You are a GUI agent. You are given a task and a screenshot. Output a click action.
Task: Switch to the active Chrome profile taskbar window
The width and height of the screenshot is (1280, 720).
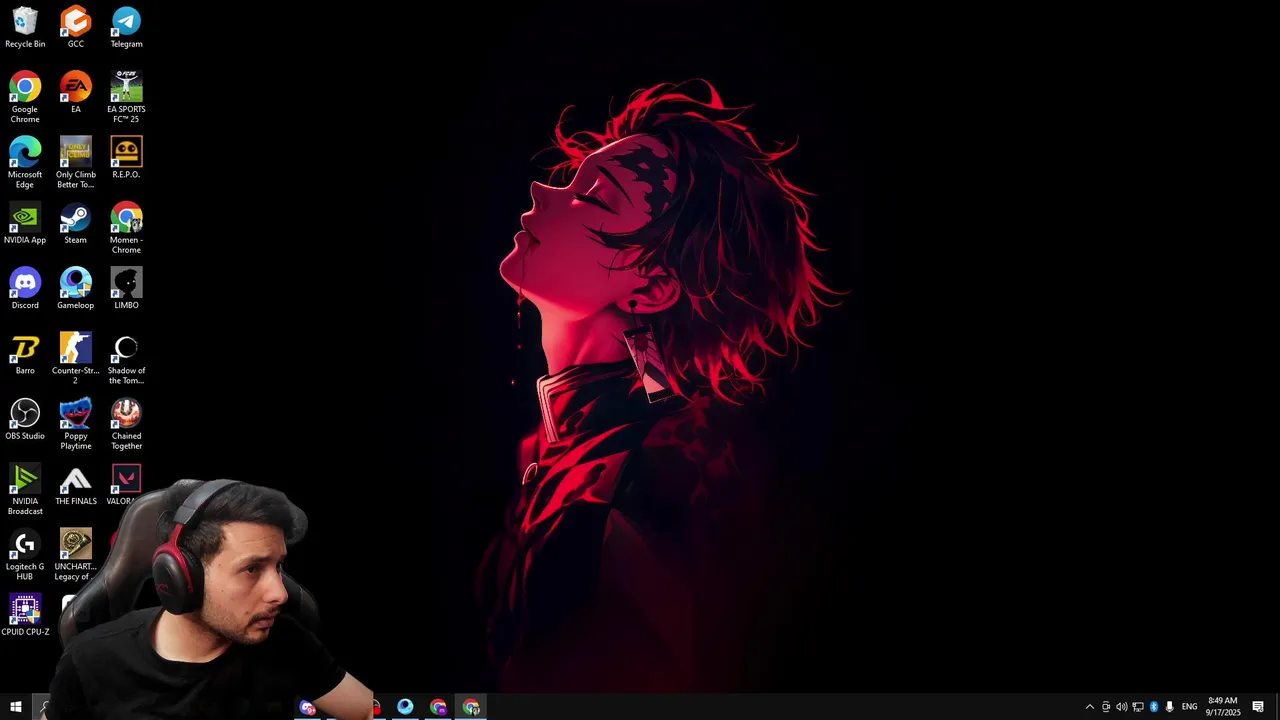click(471, 707)
